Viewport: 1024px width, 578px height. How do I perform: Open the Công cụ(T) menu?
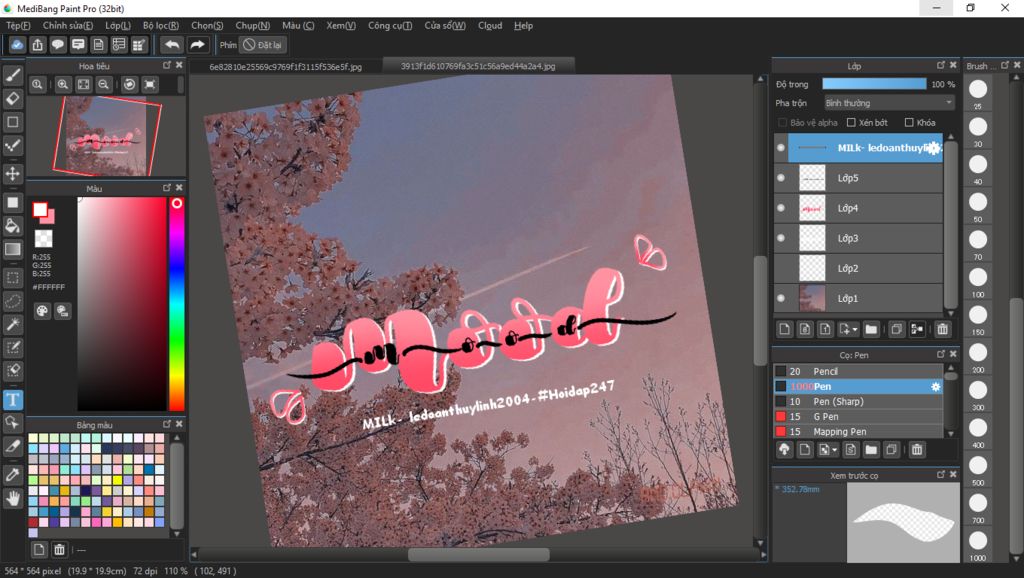[x=390, y=25]
